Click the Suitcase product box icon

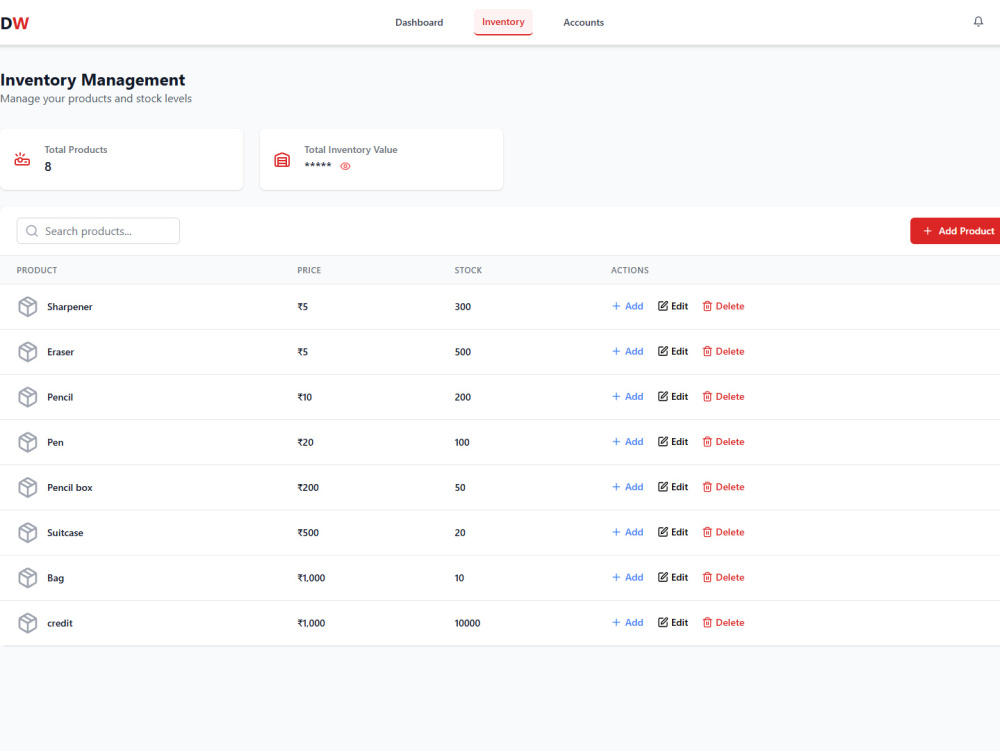[27, 533]
